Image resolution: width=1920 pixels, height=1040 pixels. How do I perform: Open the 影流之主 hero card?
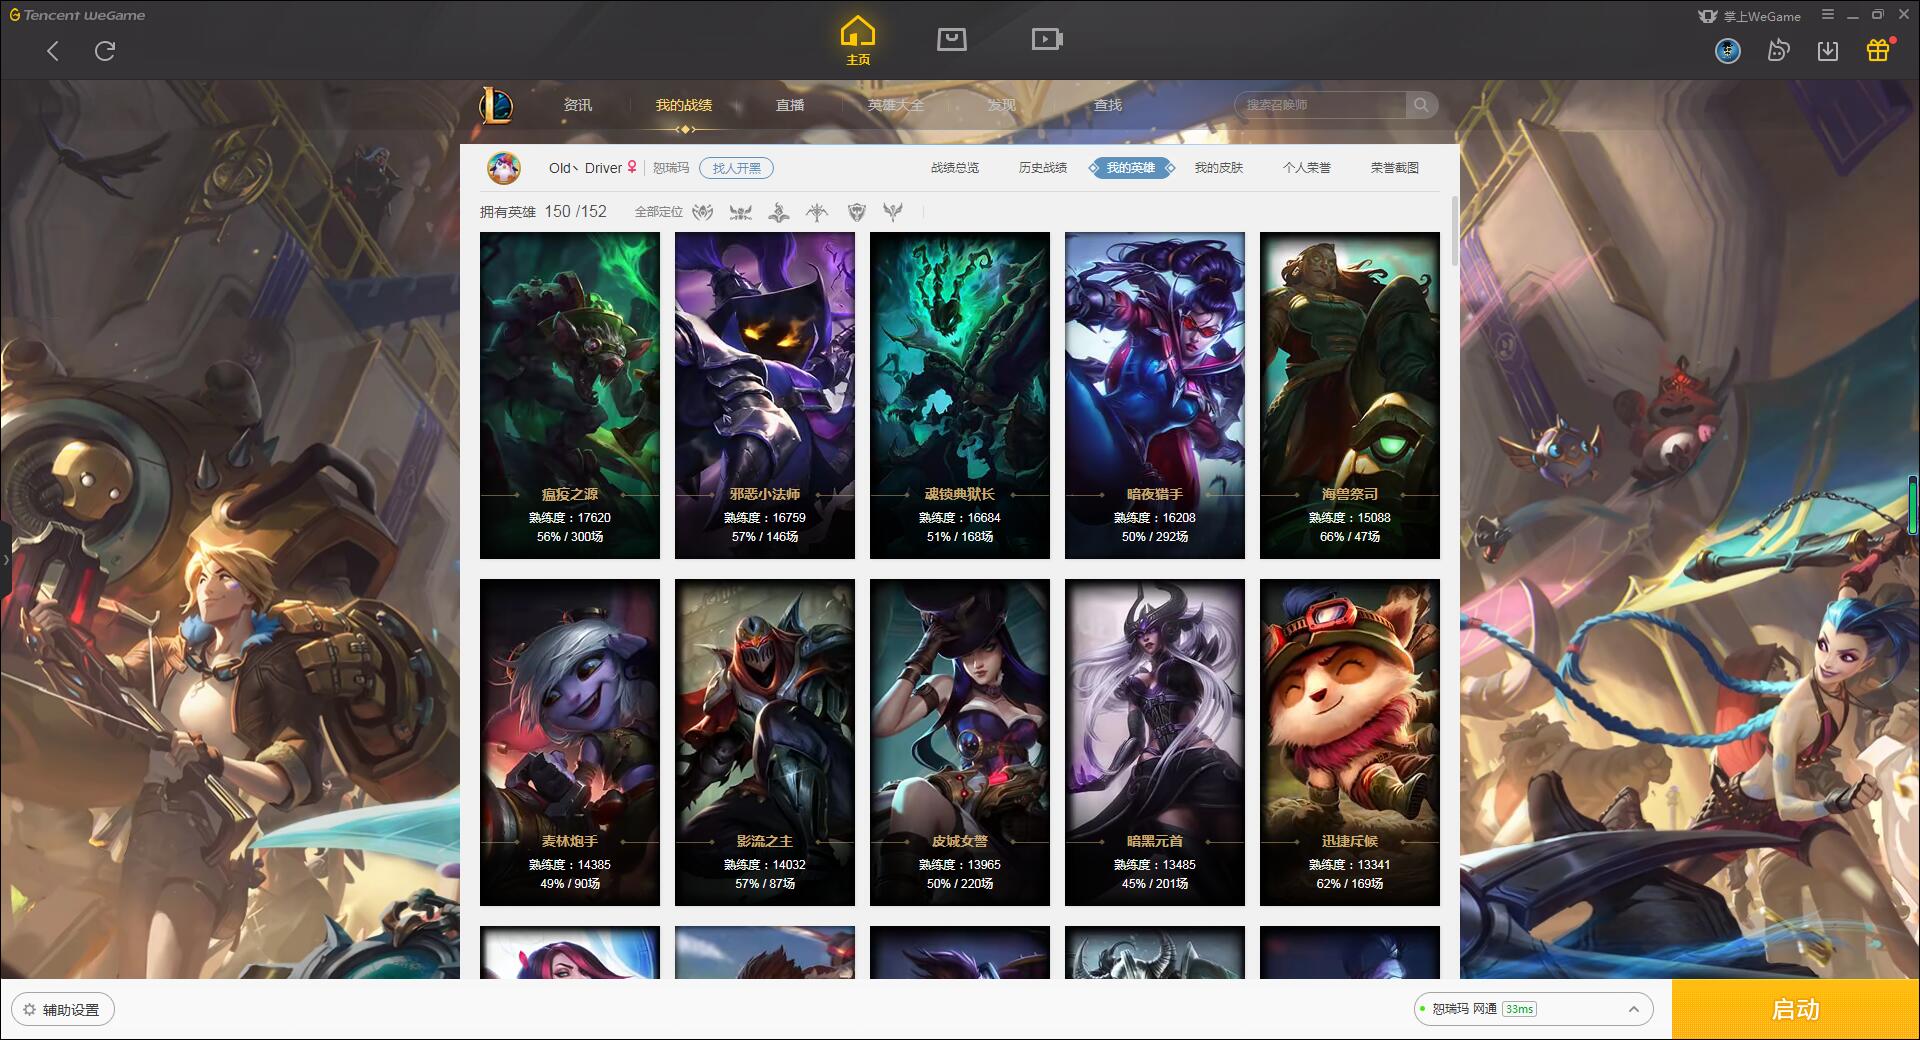(x=765, y=742)
